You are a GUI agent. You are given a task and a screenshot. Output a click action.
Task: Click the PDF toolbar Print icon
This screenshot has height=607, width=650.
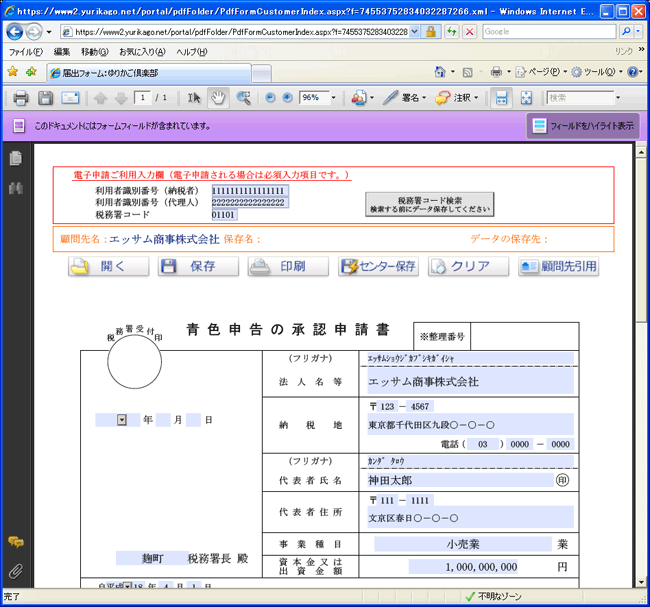coord(21,98)
